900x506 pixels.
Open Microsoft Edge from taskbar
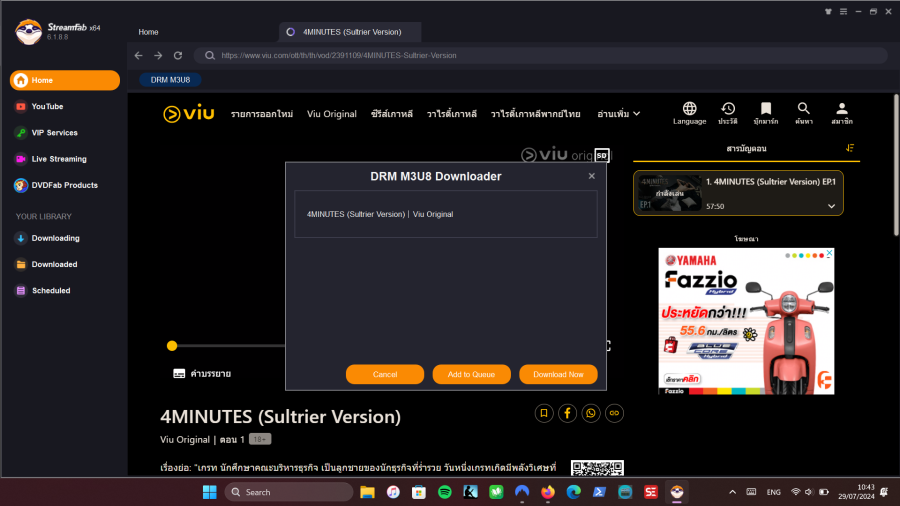coord(574,492)
